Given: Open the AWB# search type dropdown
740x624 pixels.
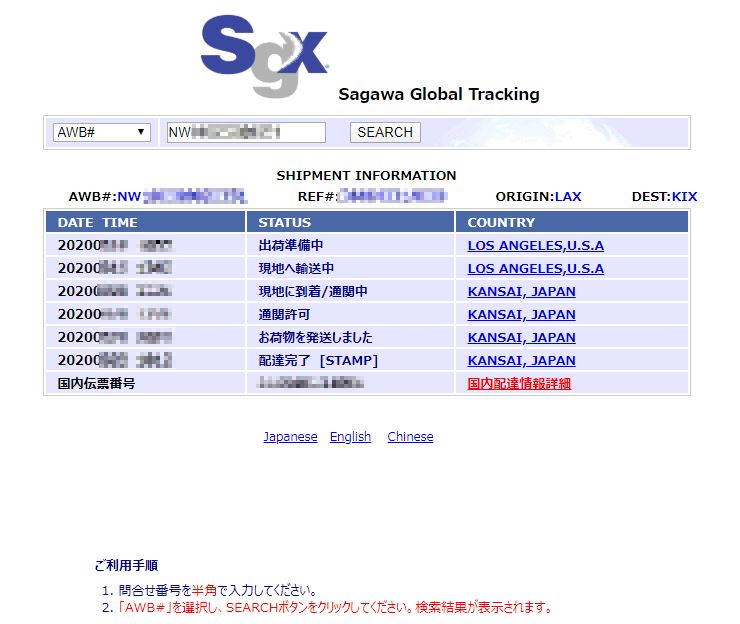Looking at the screenshot, I should [x=101, y=132].
